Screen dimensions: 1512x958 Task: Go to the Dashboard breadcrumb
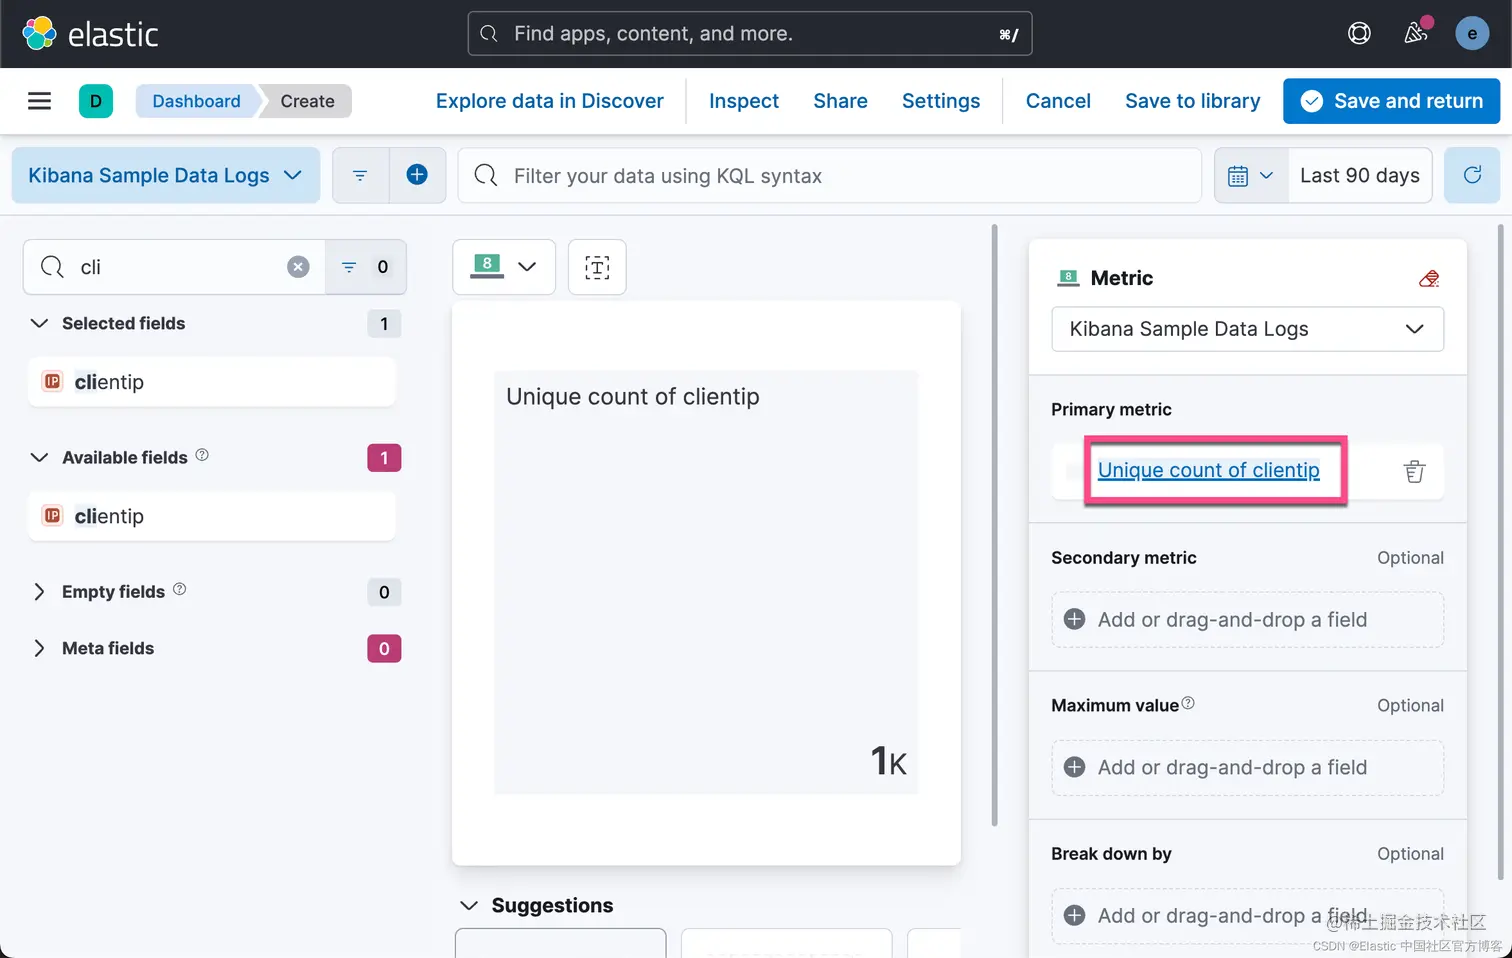pos(196,101)
